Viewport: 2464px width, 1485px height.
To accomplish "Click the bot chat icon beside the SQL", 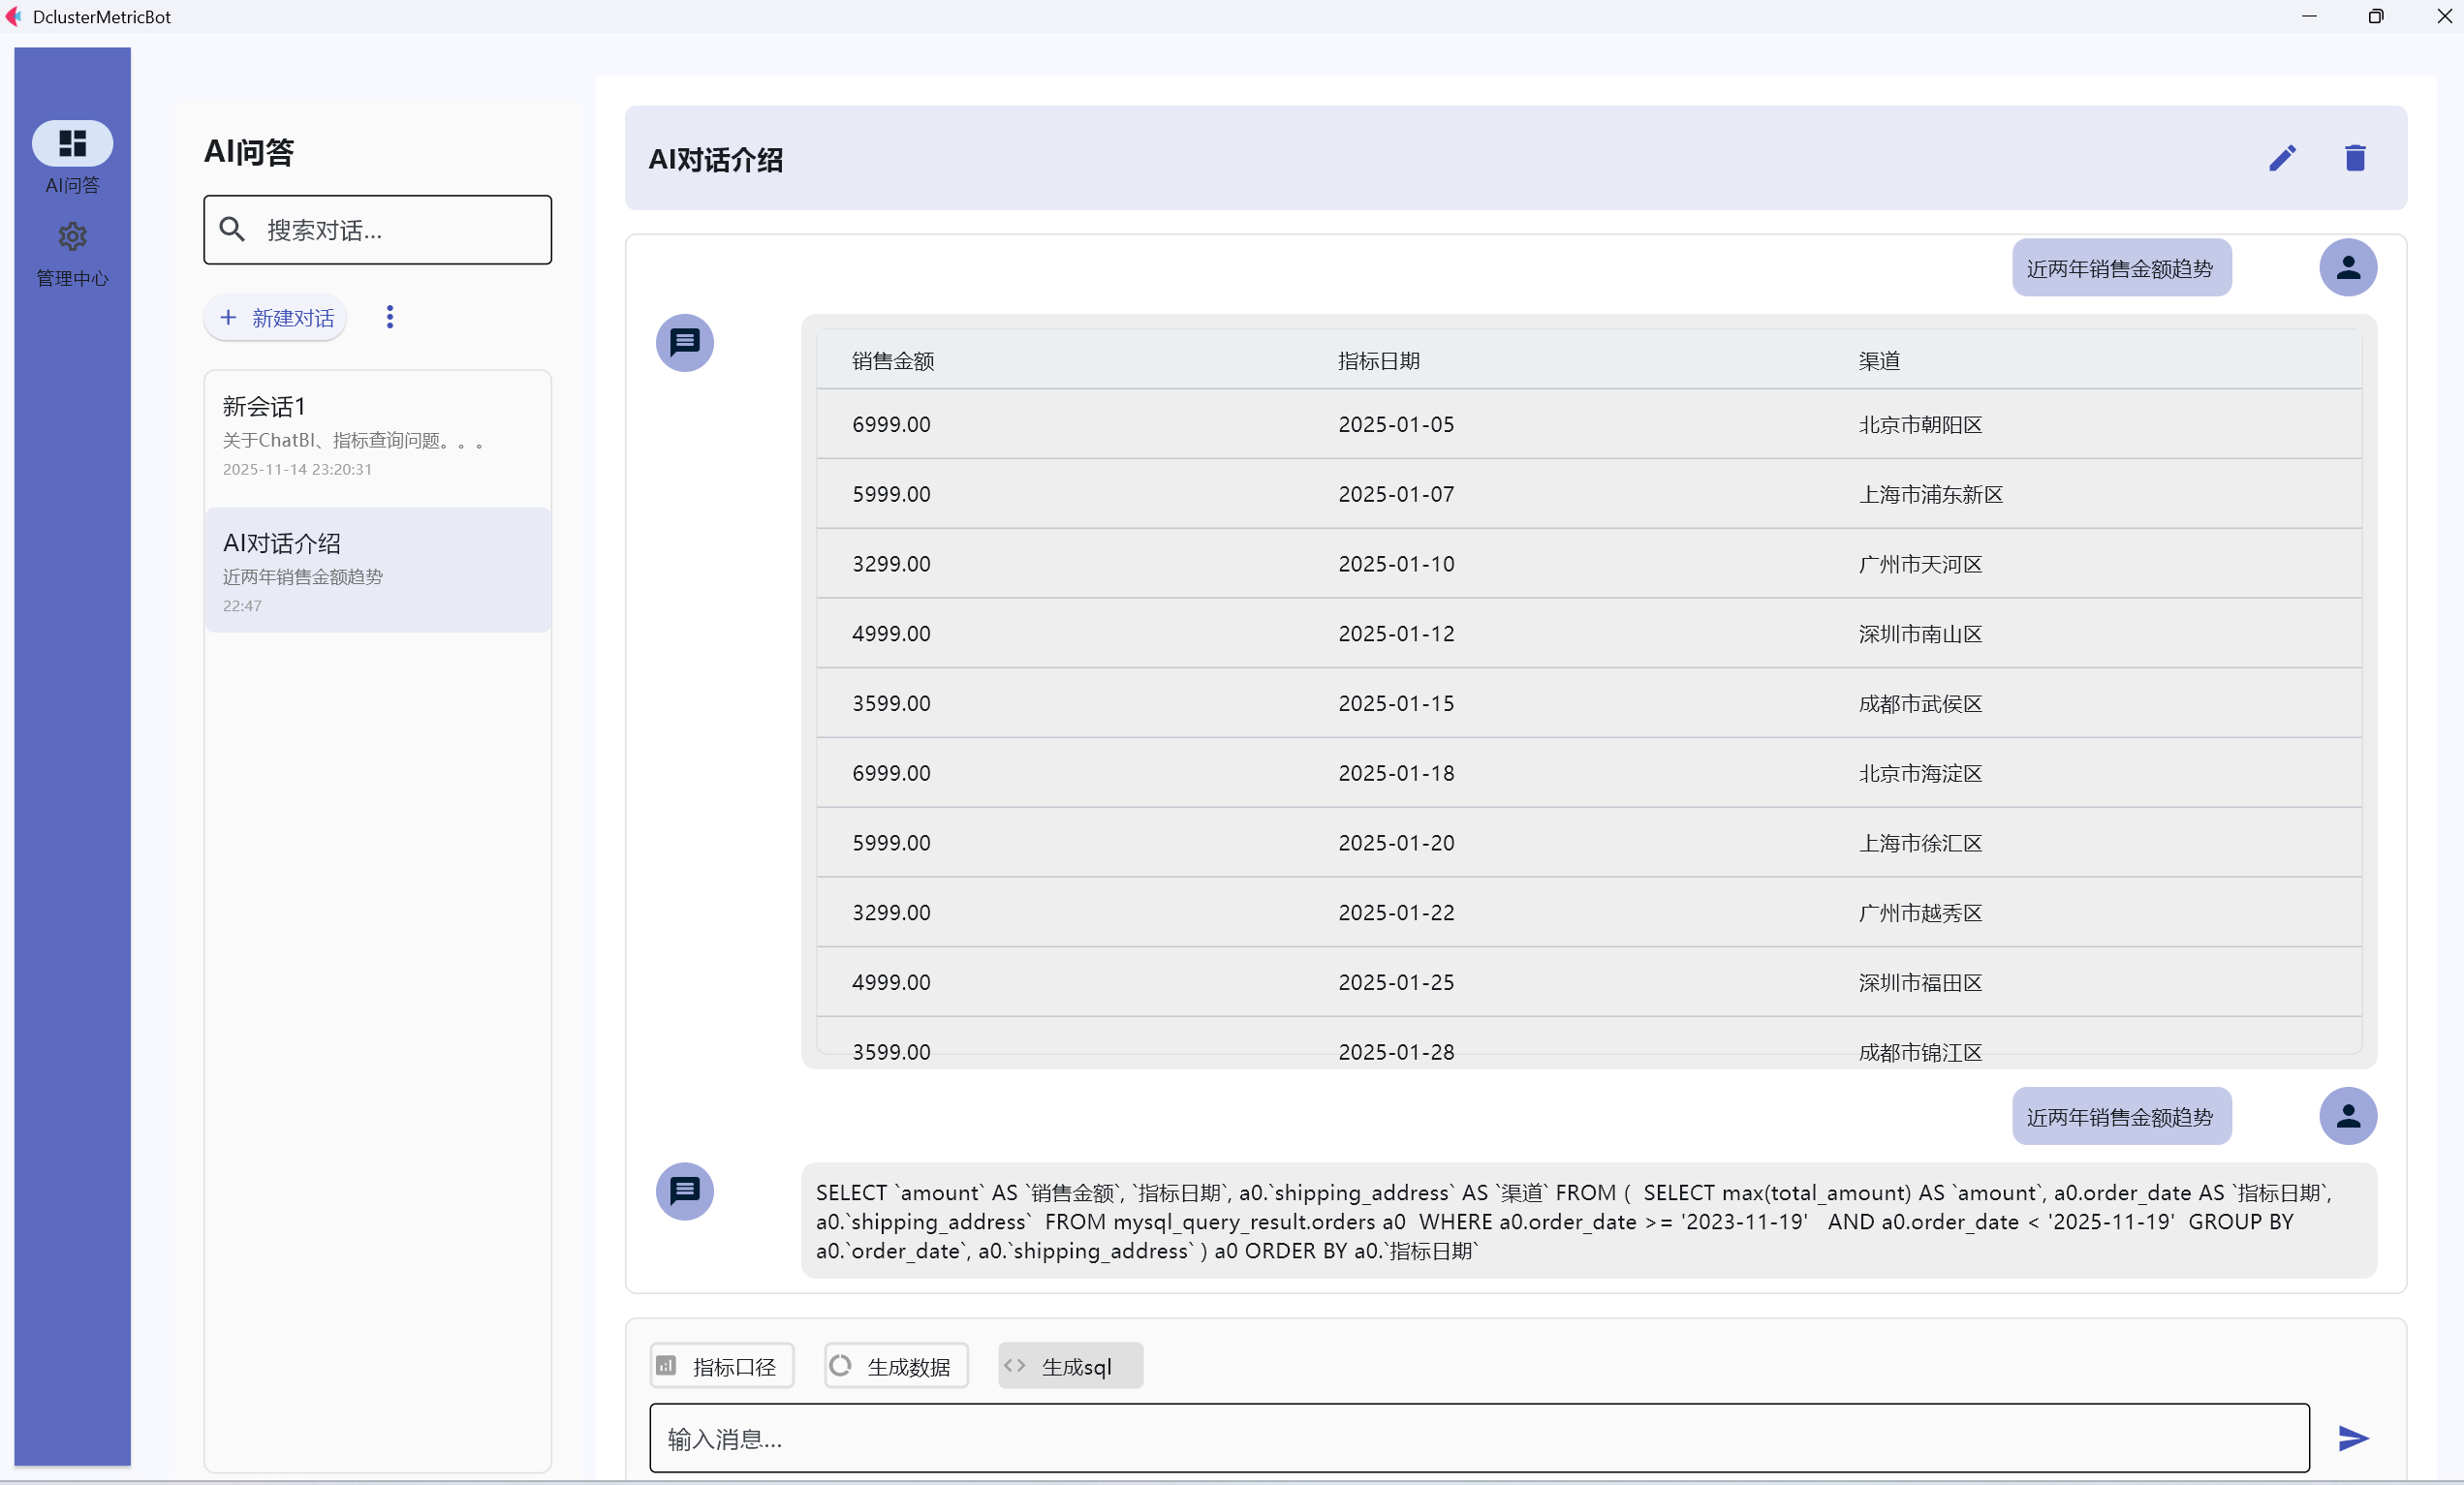I will point(684,1190).
